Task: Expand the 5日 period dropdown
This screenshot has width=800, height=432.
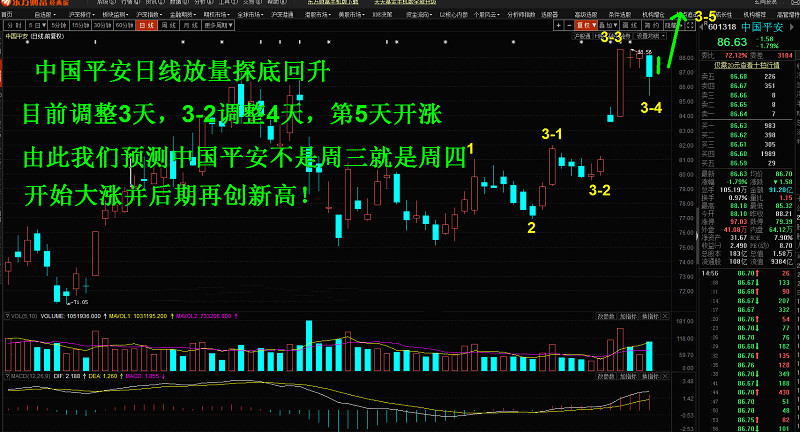Action: tap(37, 25)
